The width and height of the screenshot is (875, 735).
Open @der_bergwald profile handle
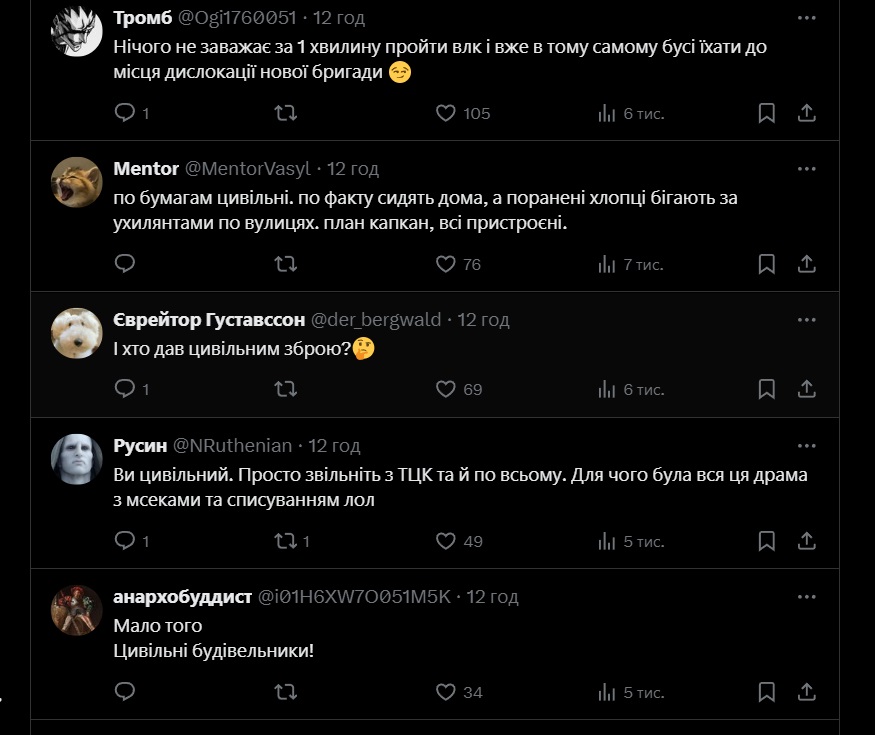point(376,320)
